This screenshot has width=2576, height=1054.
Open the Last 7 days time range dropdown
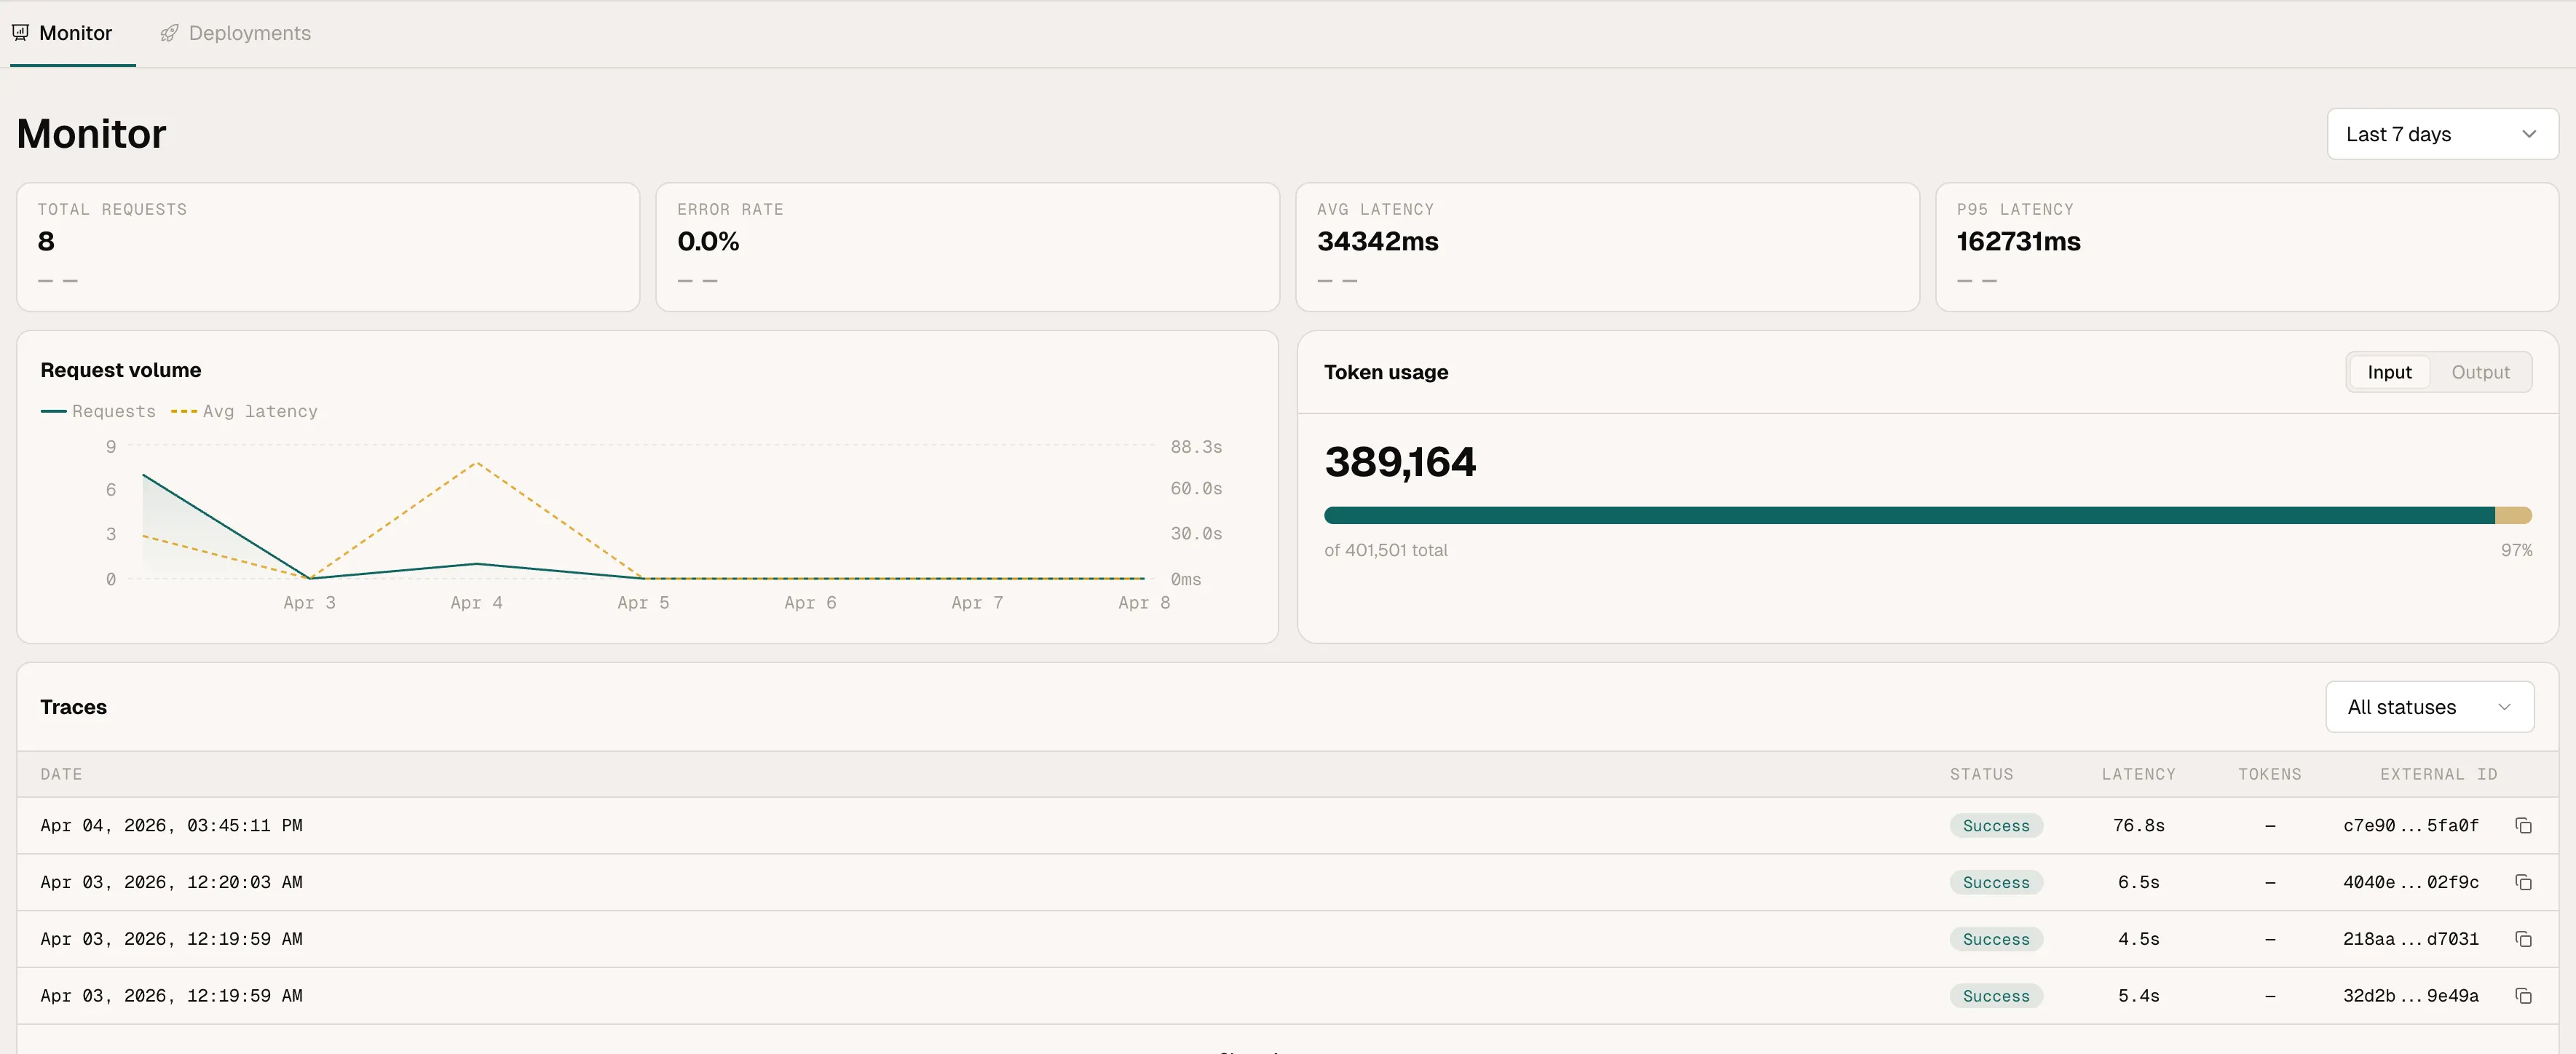point(2441,133)
